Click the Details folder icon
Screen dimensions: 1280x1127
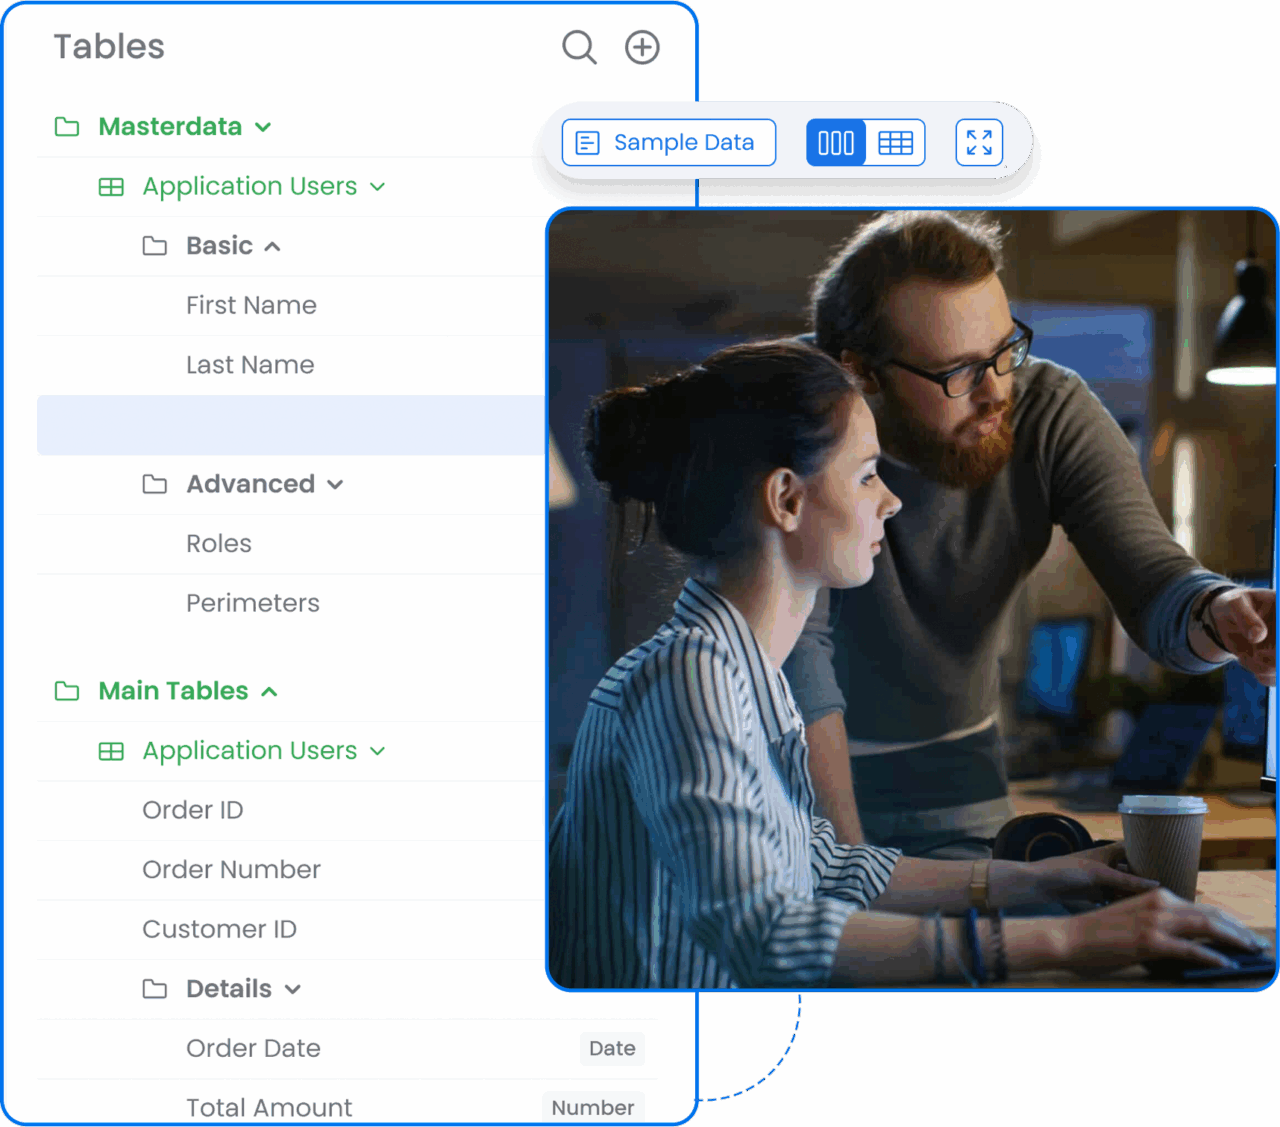point(155,989)
